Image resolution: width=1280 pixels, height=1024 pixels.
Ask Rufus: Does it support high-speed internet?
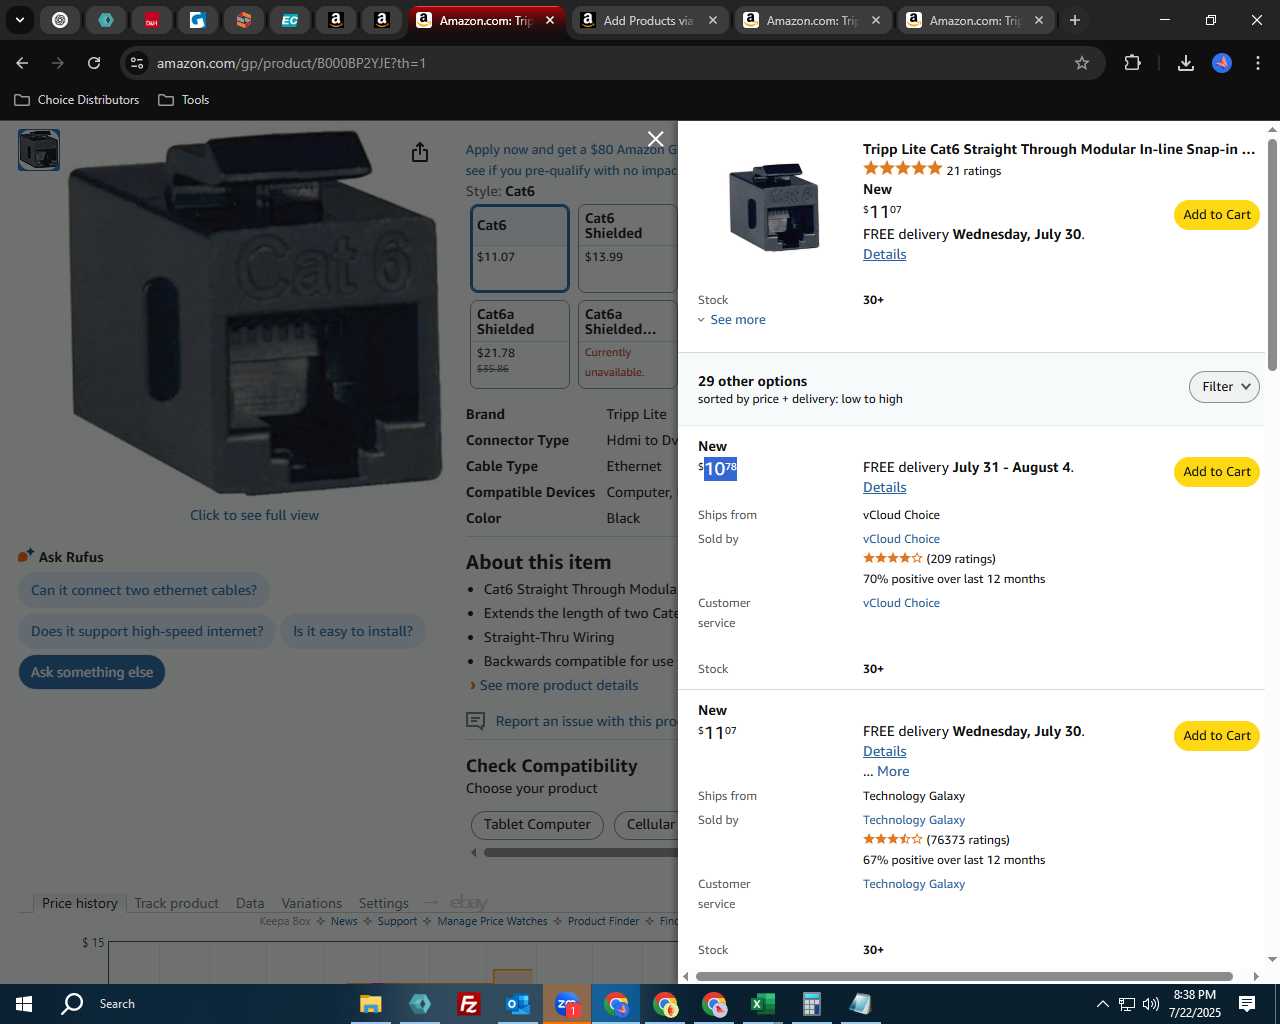(x=147, y=631)
